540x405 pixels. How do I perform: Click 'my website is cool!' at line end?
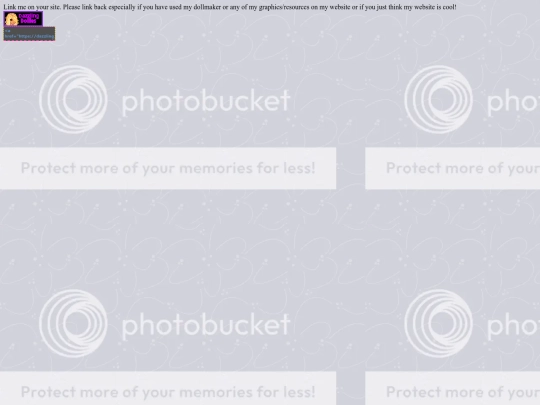pos(430,7)
